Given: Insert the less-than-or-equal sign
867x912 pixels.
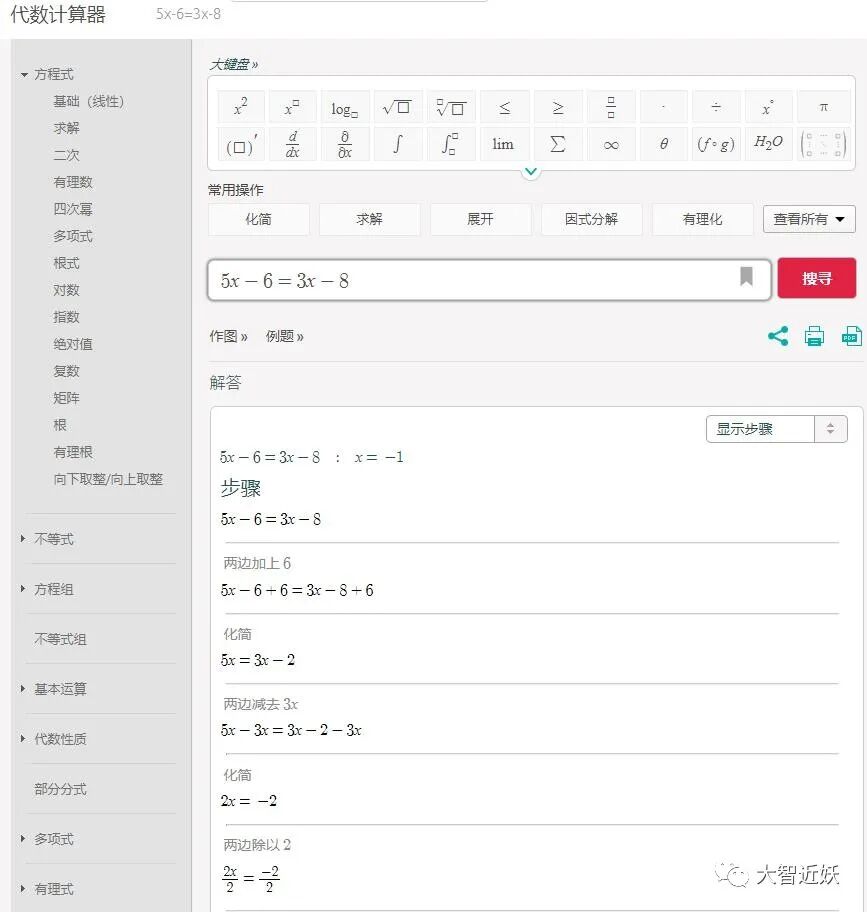Looking at the screenshot, I should point(505,107).
